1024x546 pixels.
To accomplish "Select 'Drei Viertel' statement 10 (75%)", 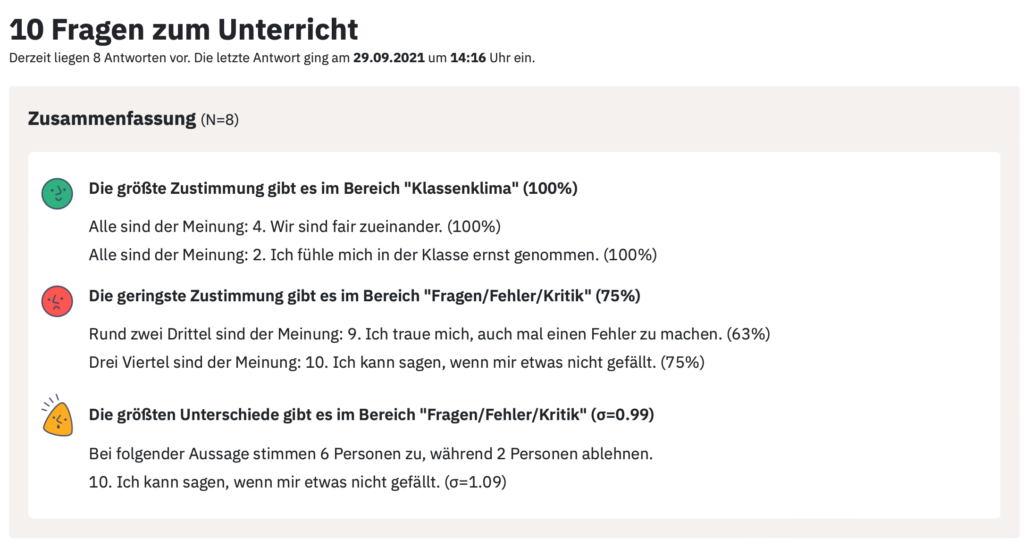I will 396,362.
